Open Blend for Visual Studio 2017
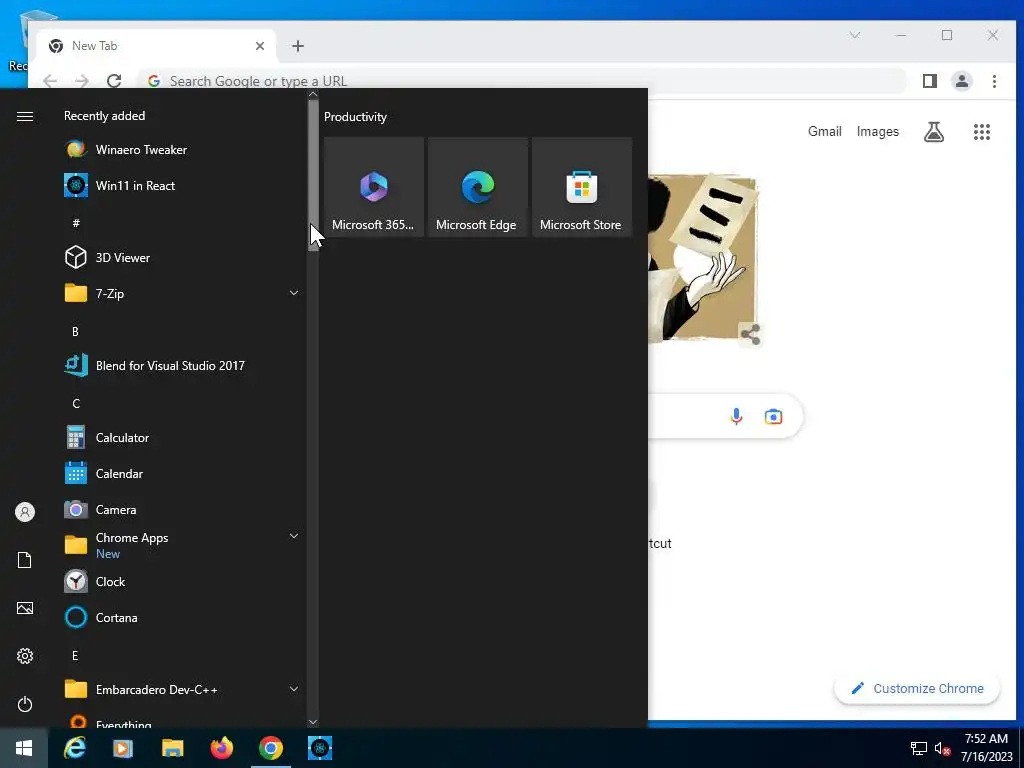Viewport: 1024px width, 768px height. coord(181,366)
